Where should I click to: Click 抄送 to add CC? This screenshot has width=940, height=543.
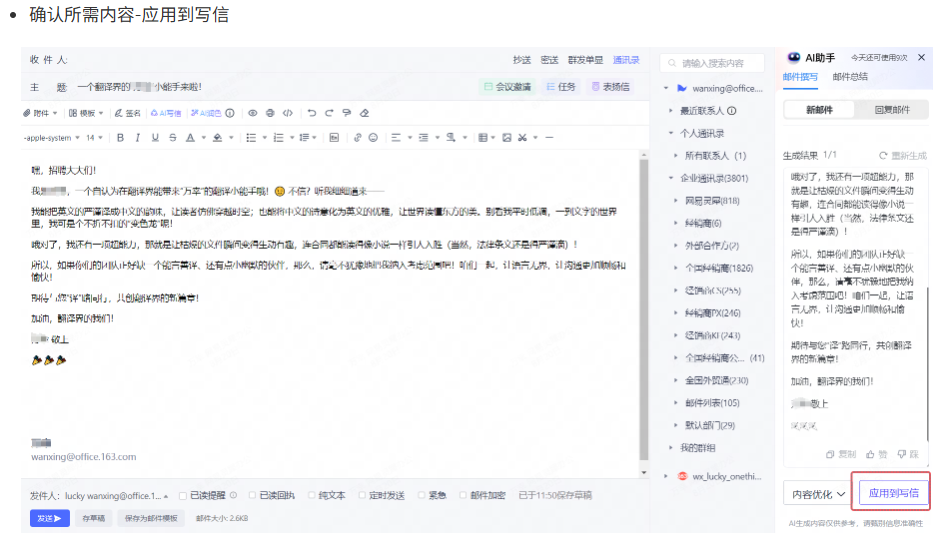point(522,60)
